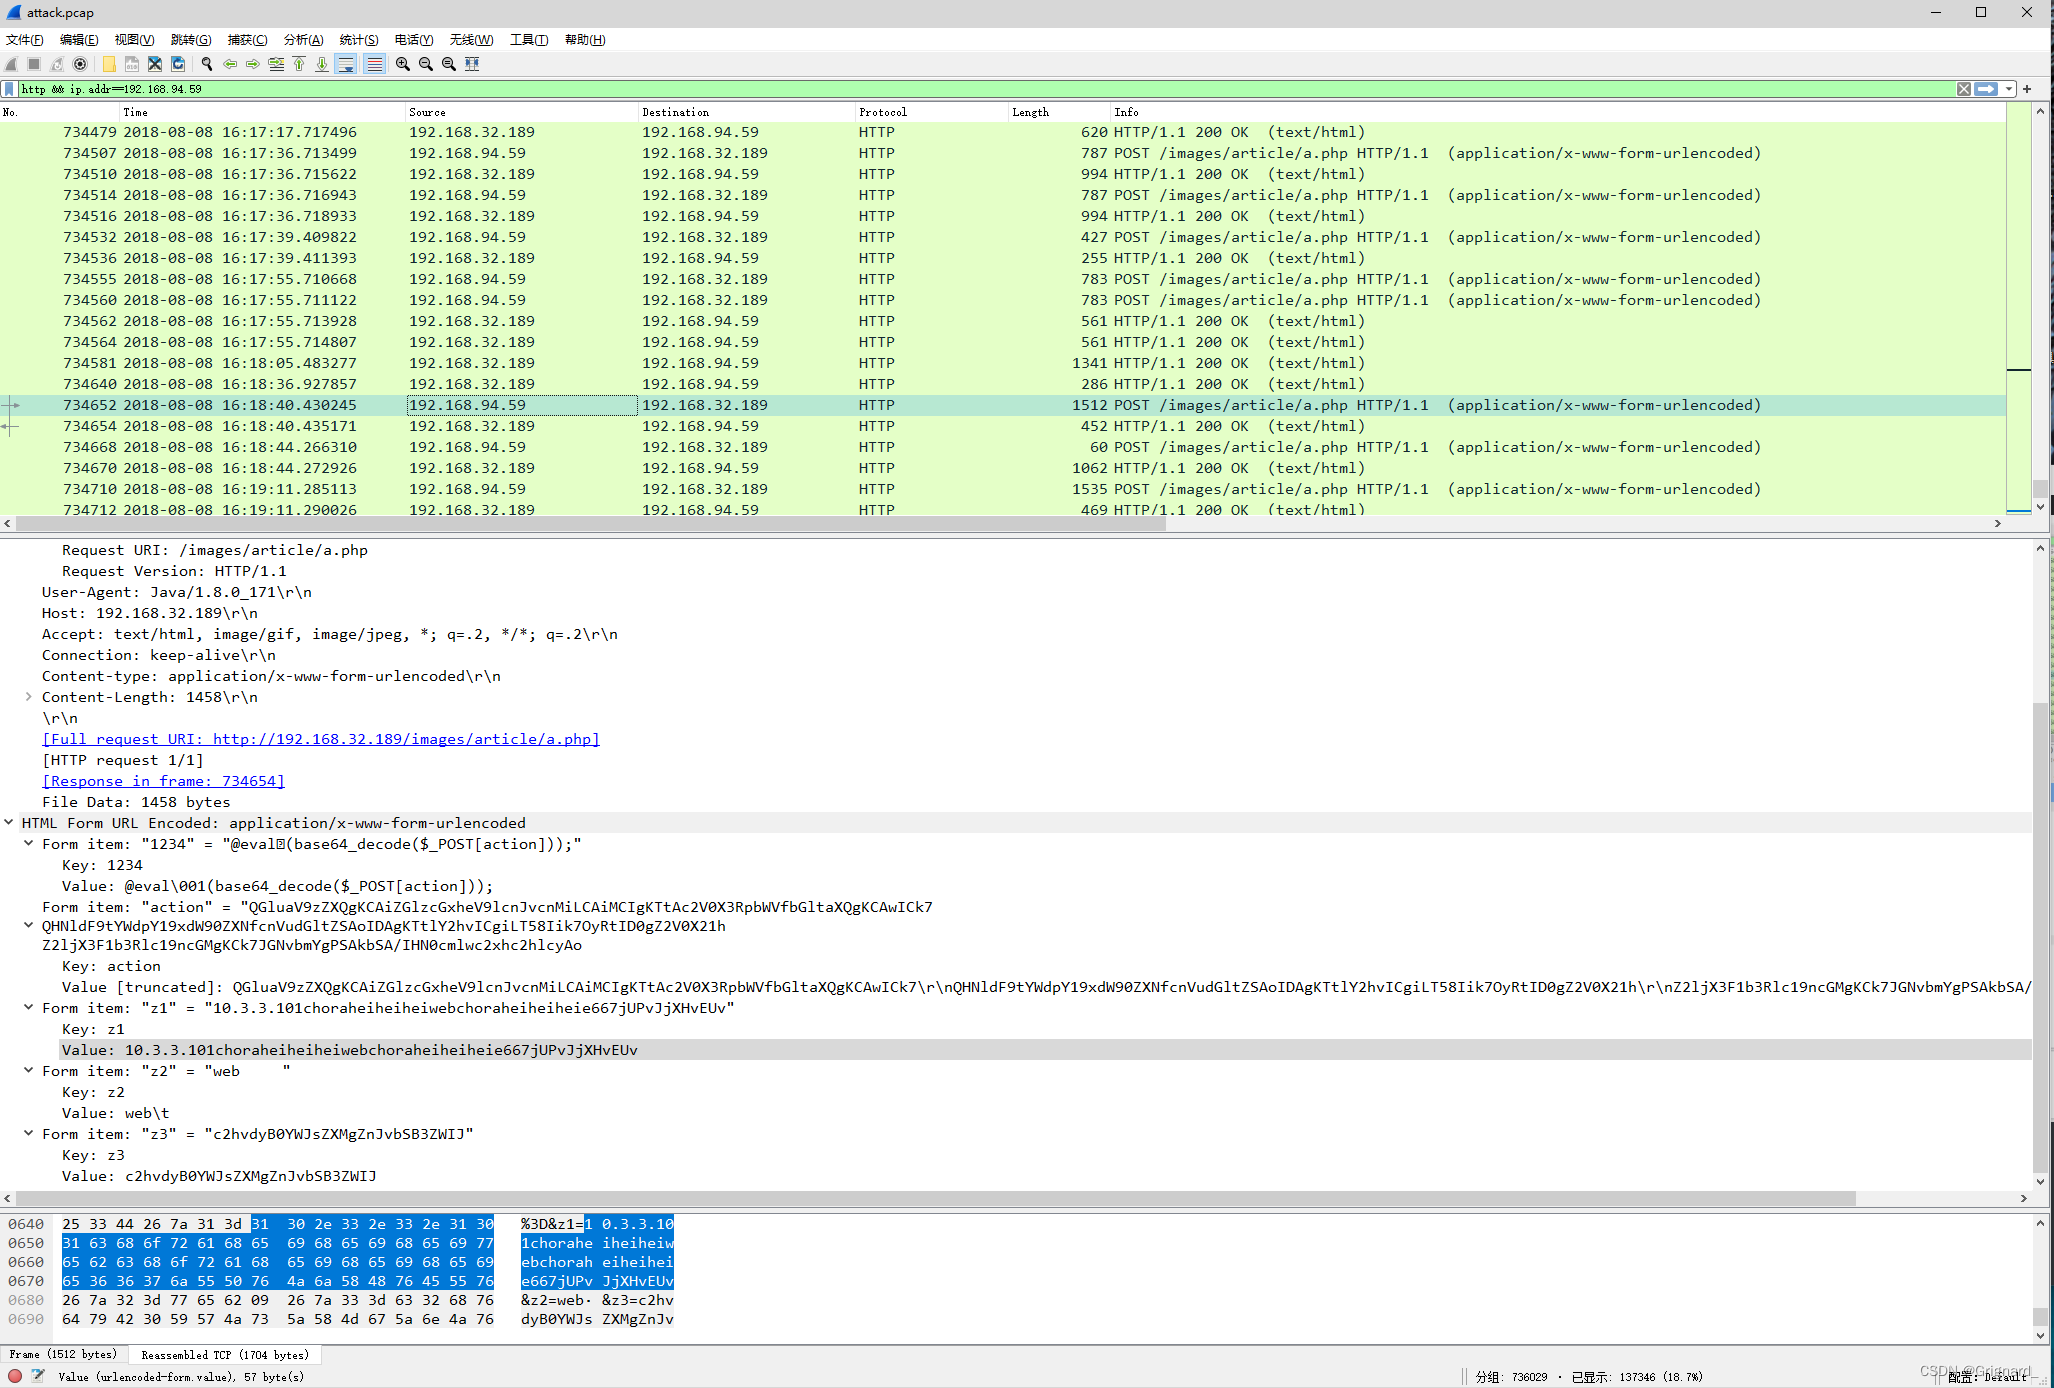
Task: Open Capture options gear icon
Action: 80,64
